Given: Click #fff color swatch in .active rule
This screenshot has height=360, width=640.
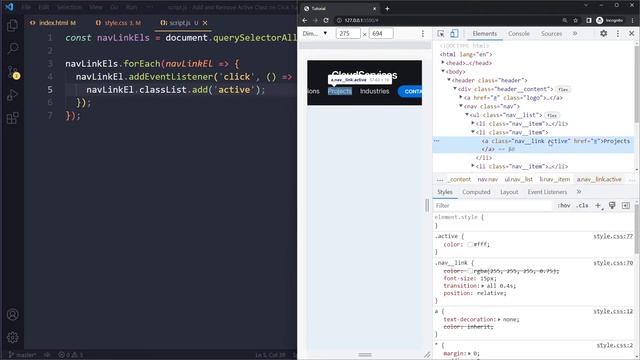Looking at the screenshot, I should 470,244.
